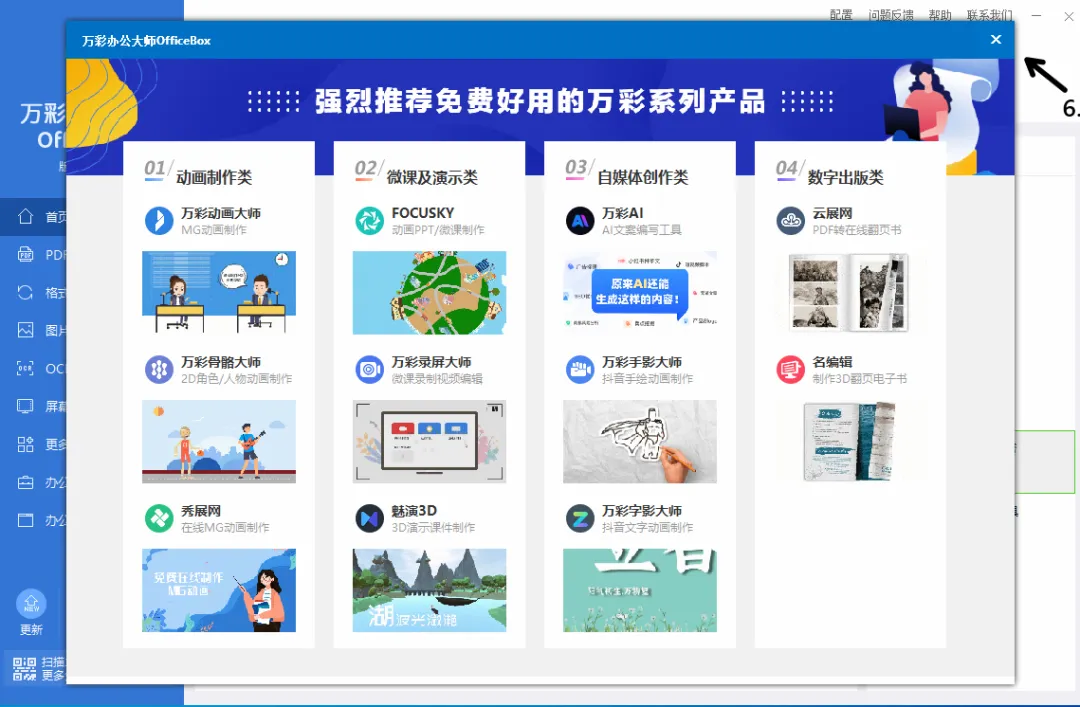Click the AI文案编写工具 subtitle text
This screenshot has height=707, width=1080.
point(641,230)
